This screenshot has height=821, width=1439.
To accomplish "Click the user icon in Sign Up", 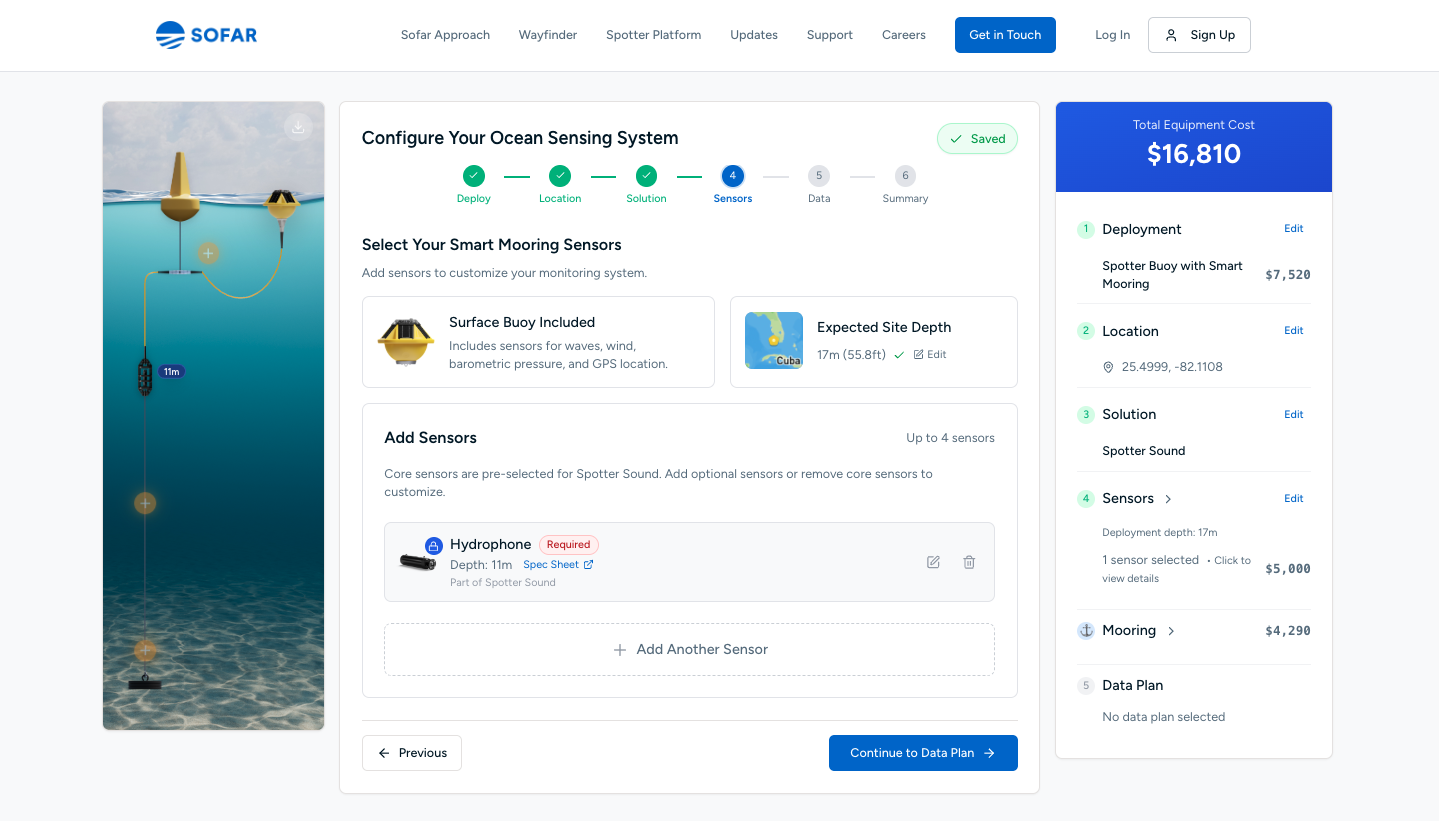I will (x=1171, y=35).
